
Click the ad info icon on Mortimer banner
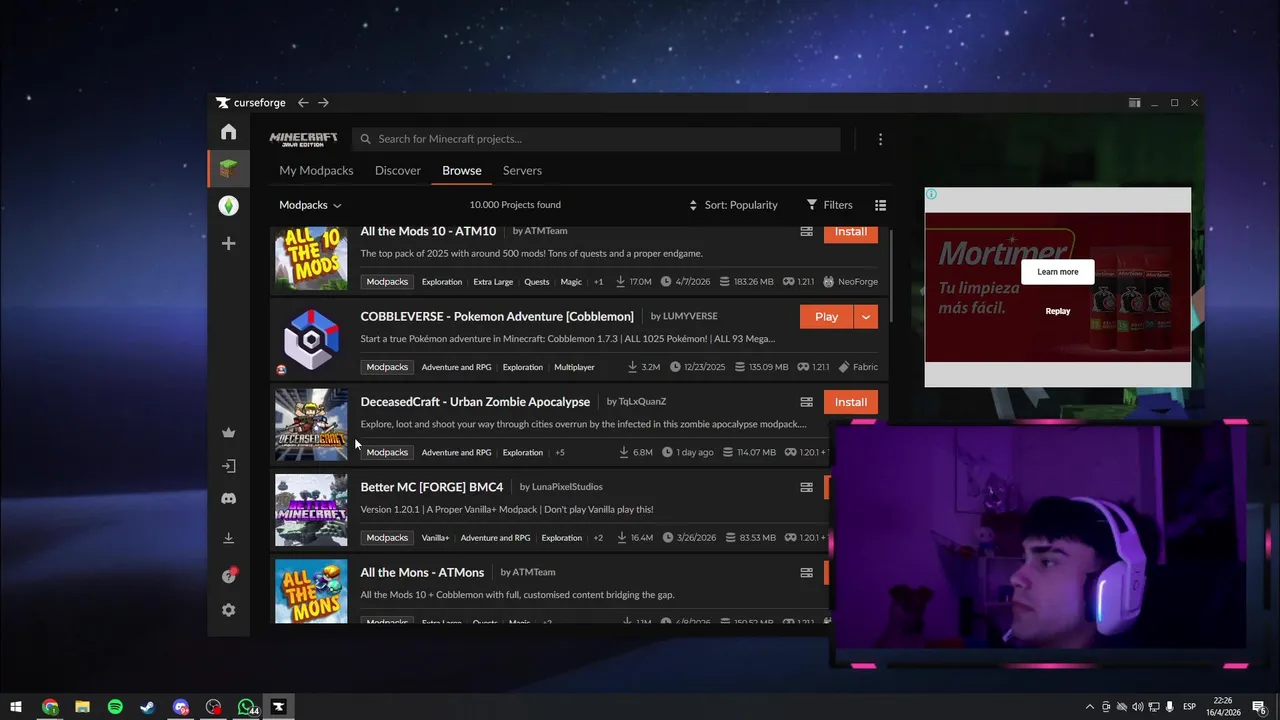click(931, 194)
